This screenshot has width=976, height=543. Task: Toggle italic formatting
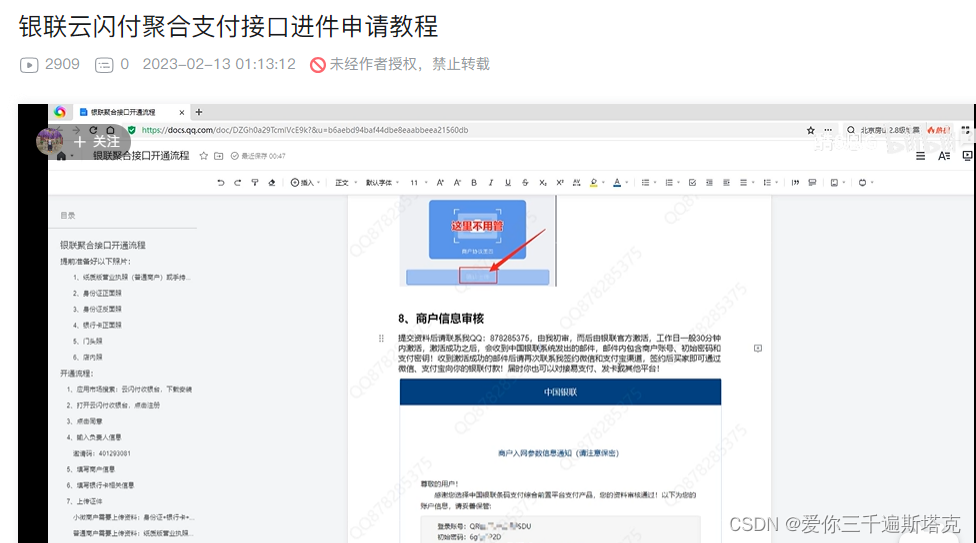click(x=491, y=182)
